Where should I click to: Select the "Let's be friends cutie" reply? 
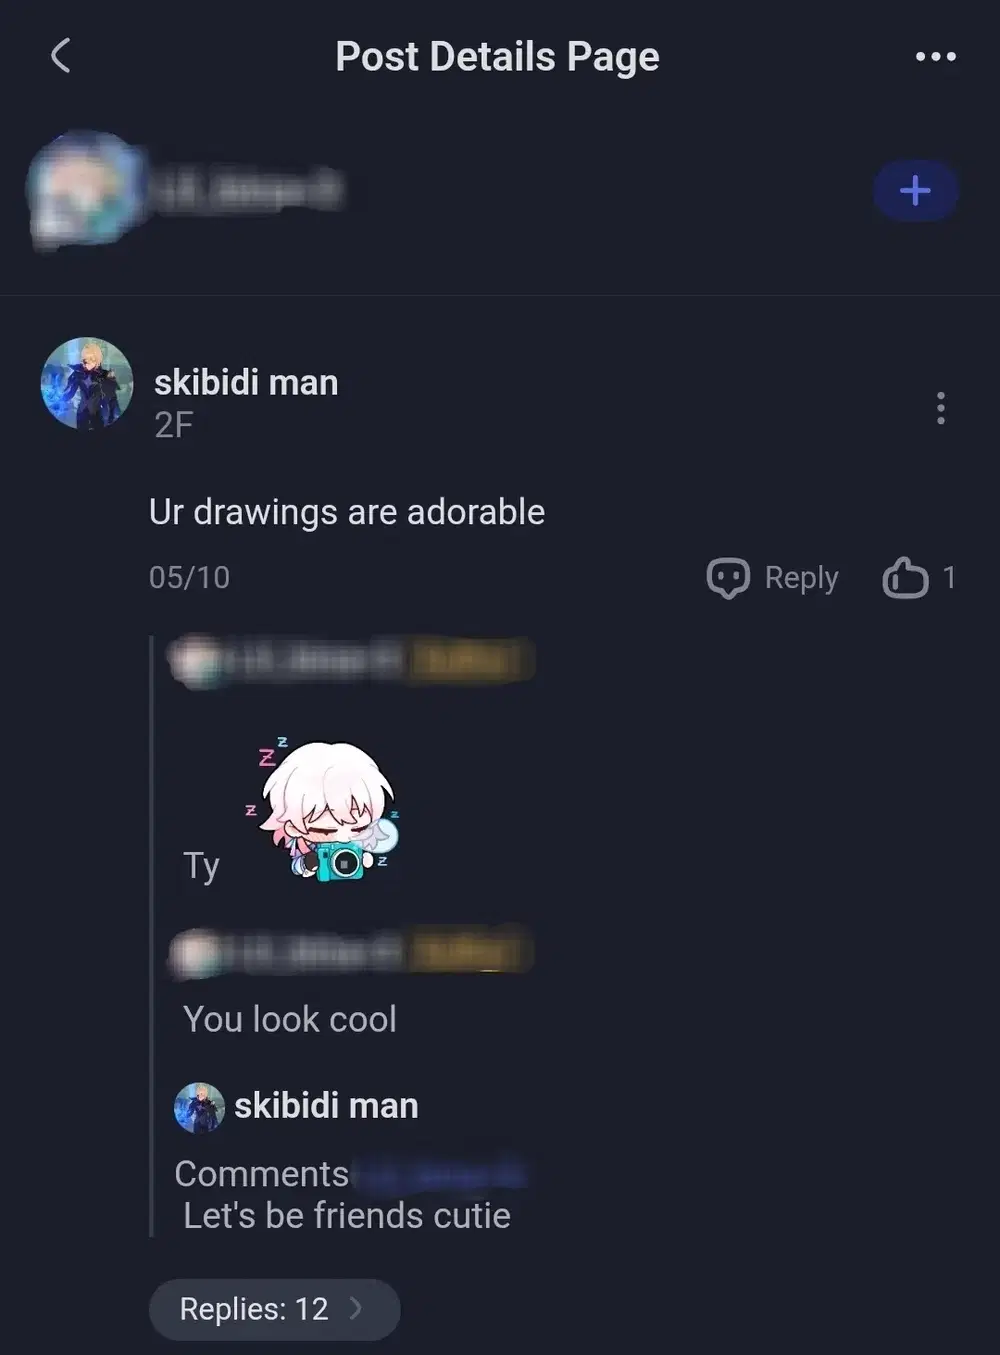[x=347, y=1215]
